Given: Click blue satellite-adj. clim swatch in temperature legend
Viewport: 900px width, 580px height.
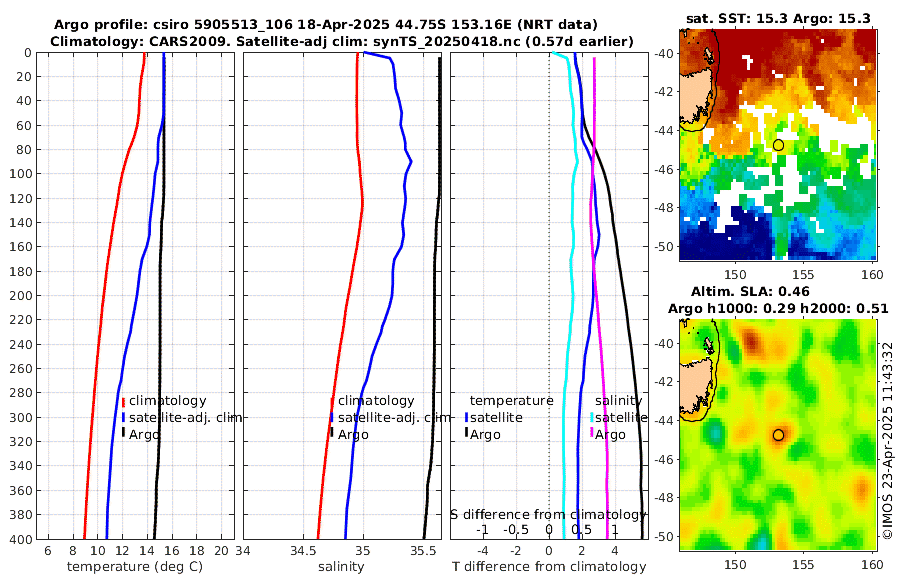Looking at the screenshot, I should click(x=123, y=417).
